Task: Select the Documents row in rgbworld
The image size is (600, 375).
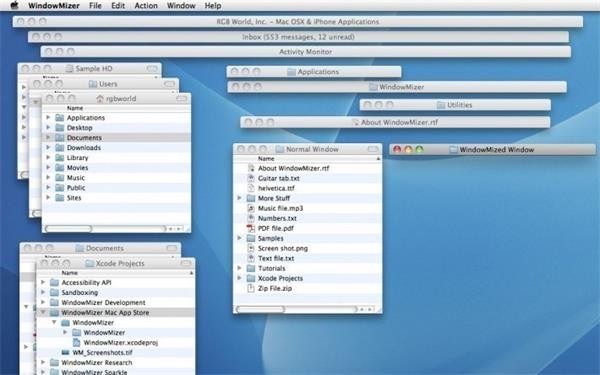Action: pos(116,137)
